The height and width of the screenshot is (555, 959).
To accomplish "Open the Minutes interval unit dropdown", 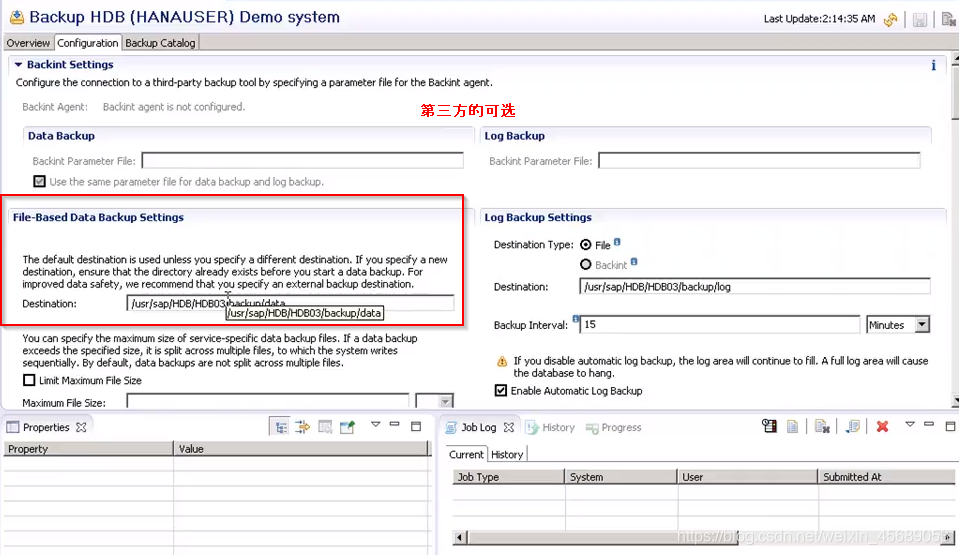I will click(922, 324).
